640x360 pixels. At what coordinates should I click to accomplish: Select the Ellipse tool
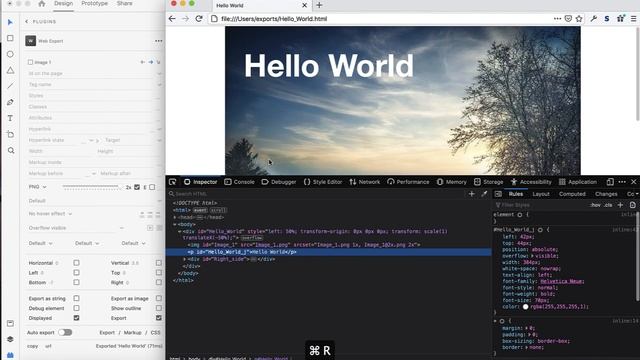click(x=10, y=54)
